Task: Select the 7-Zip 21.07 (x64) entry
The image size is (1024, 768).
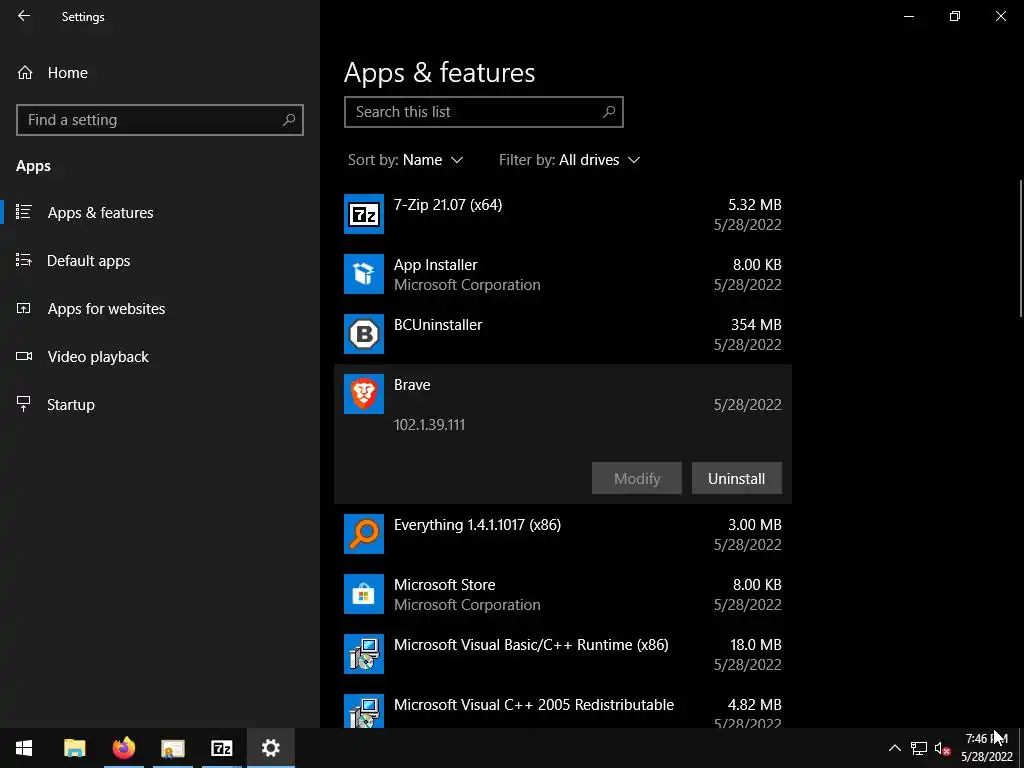Action: coord(448,204)
